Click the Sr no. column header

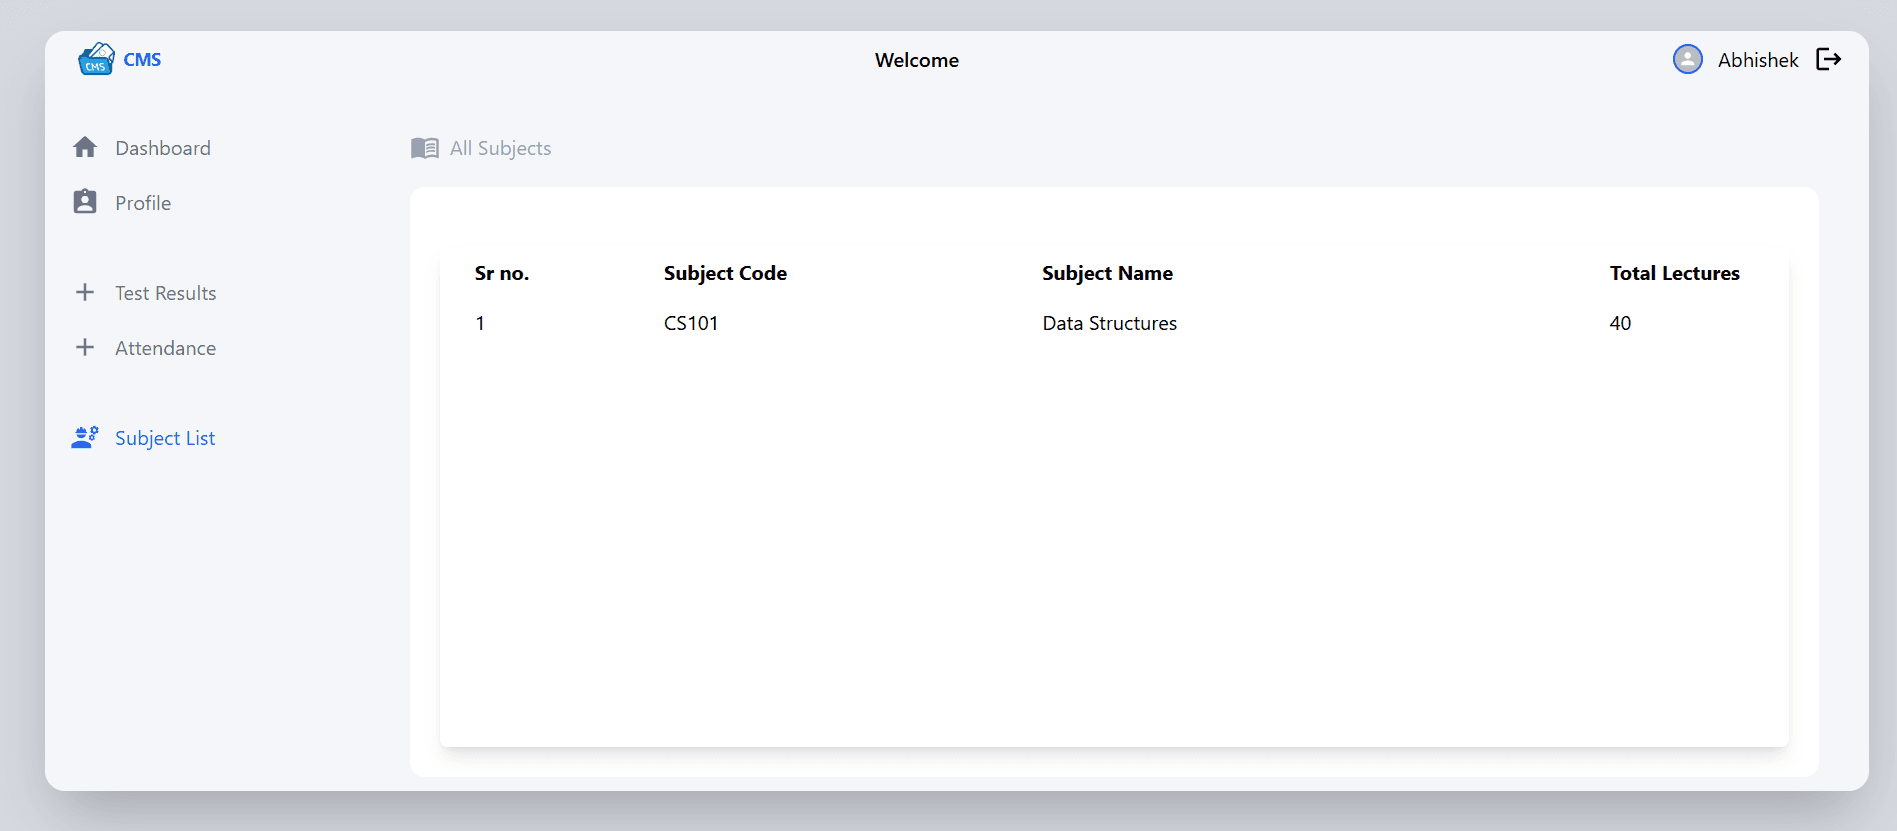502,273
